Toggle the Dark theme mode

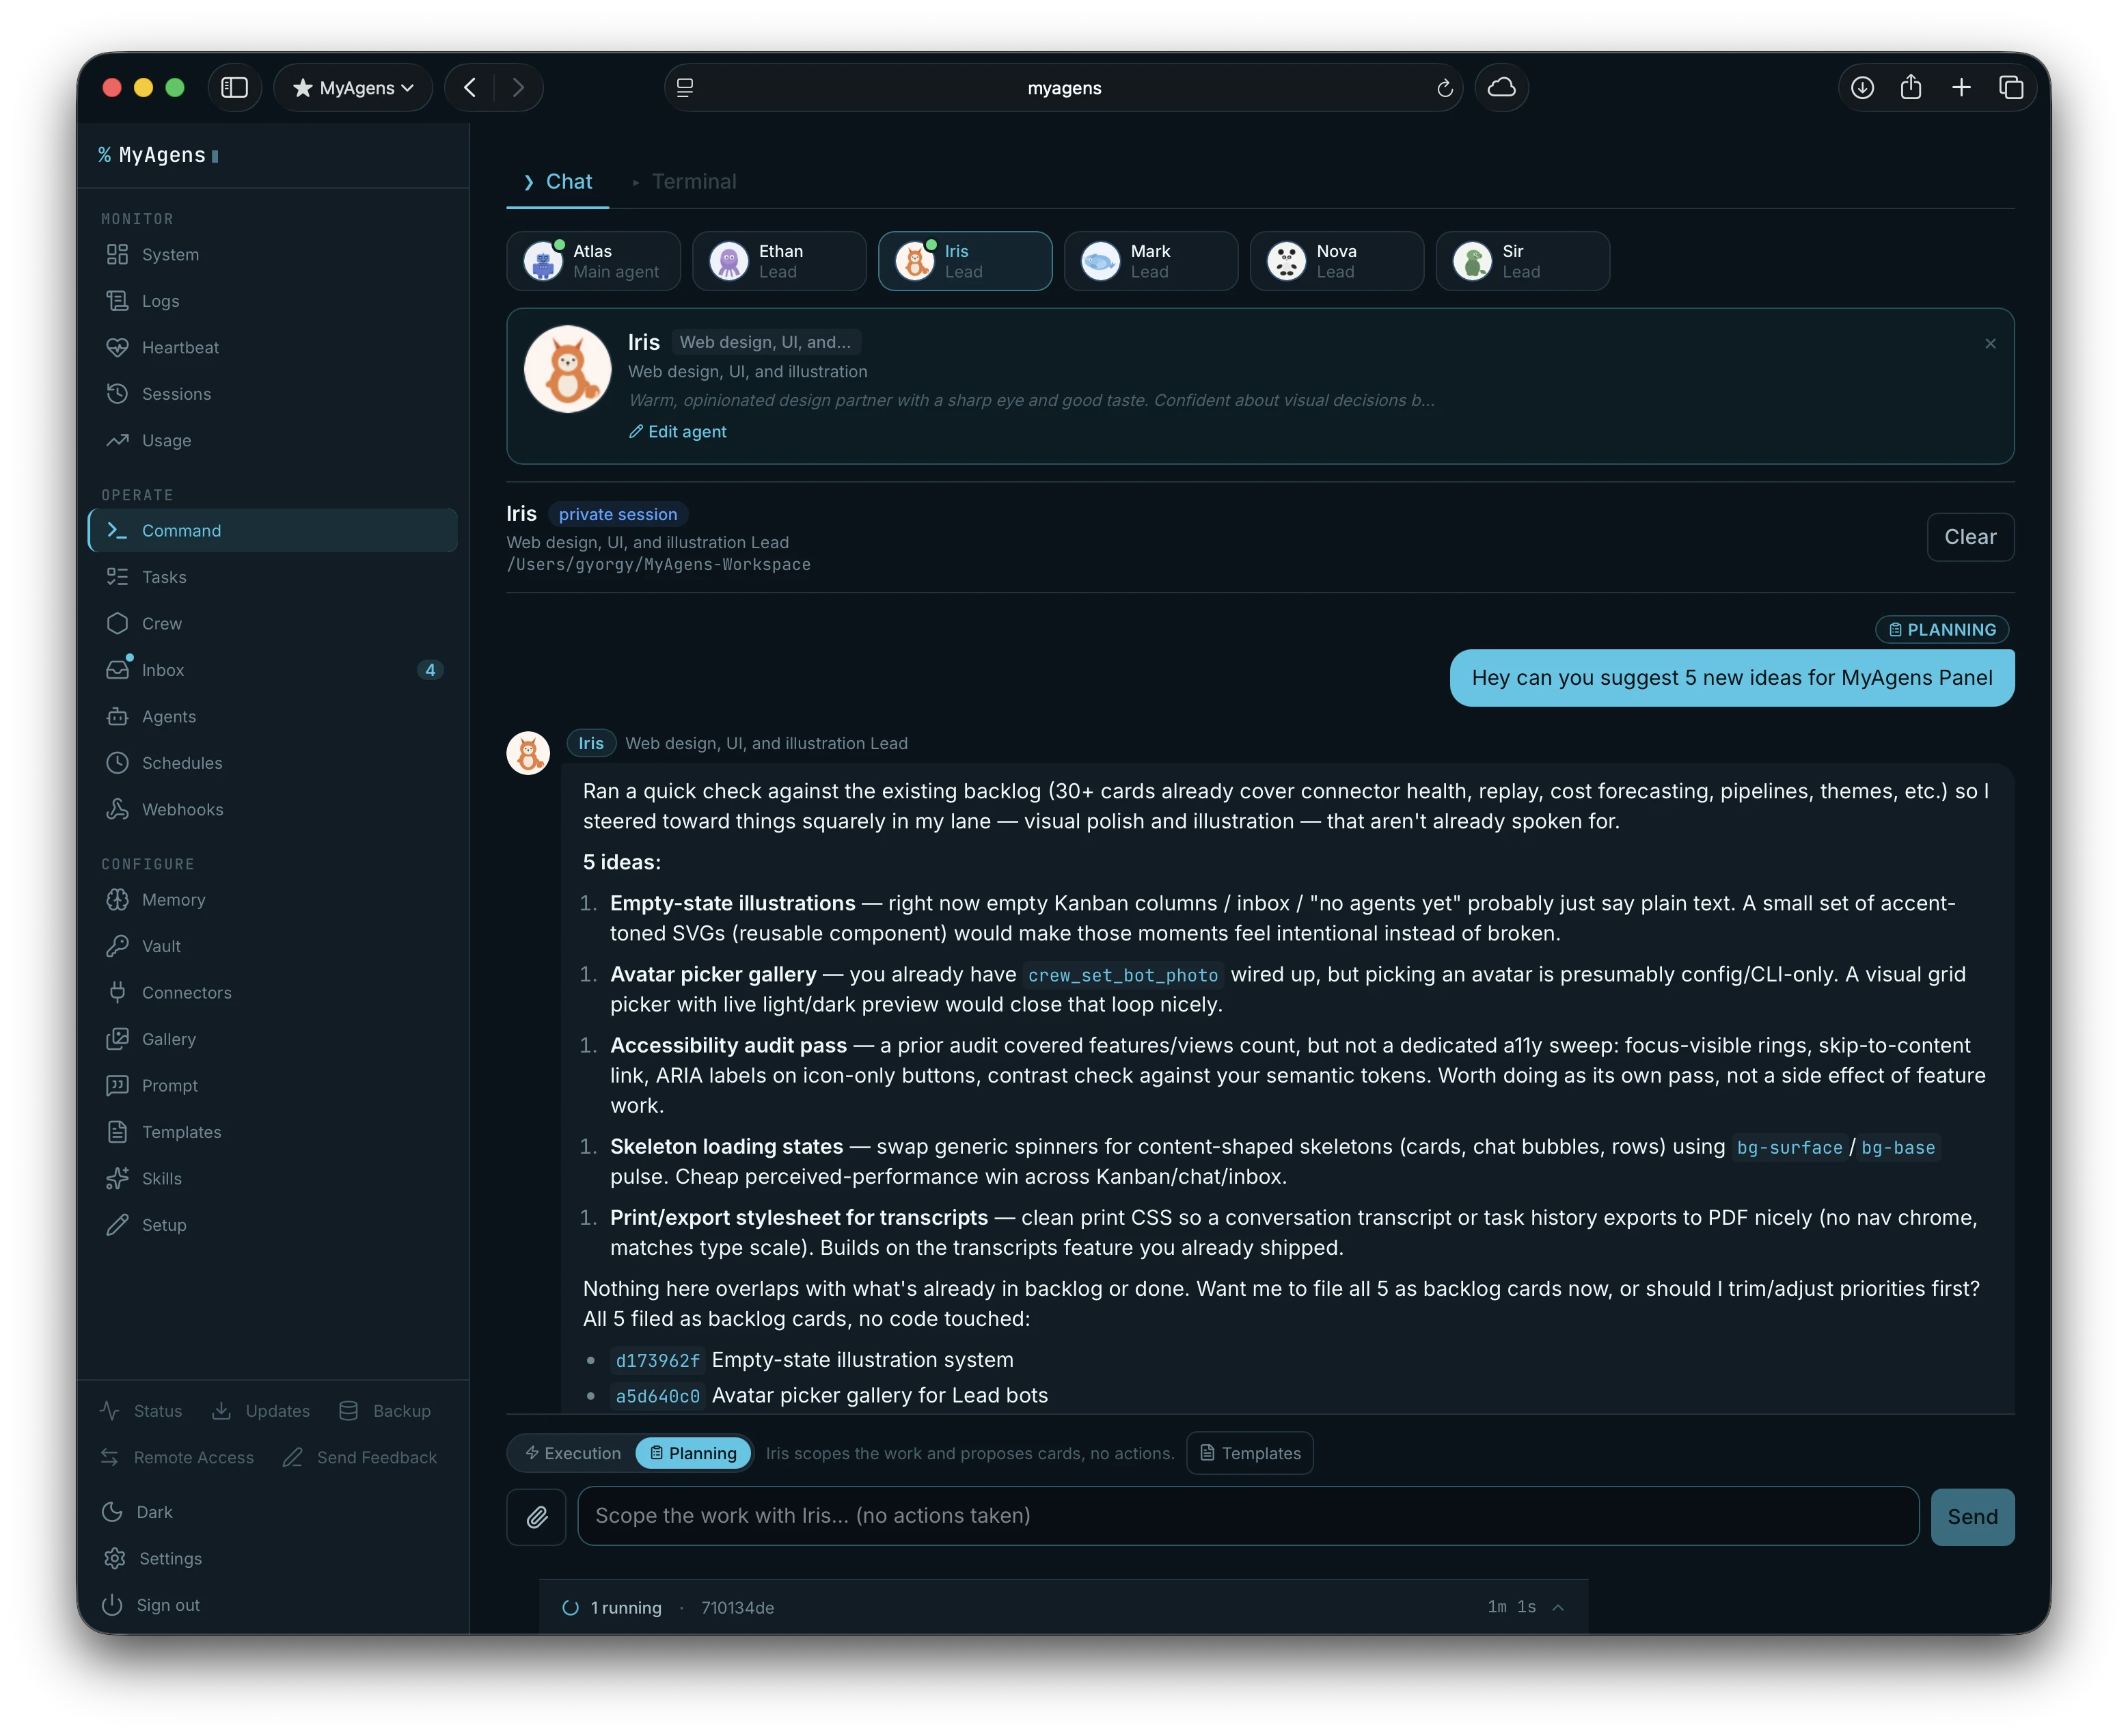point(138,1512)
